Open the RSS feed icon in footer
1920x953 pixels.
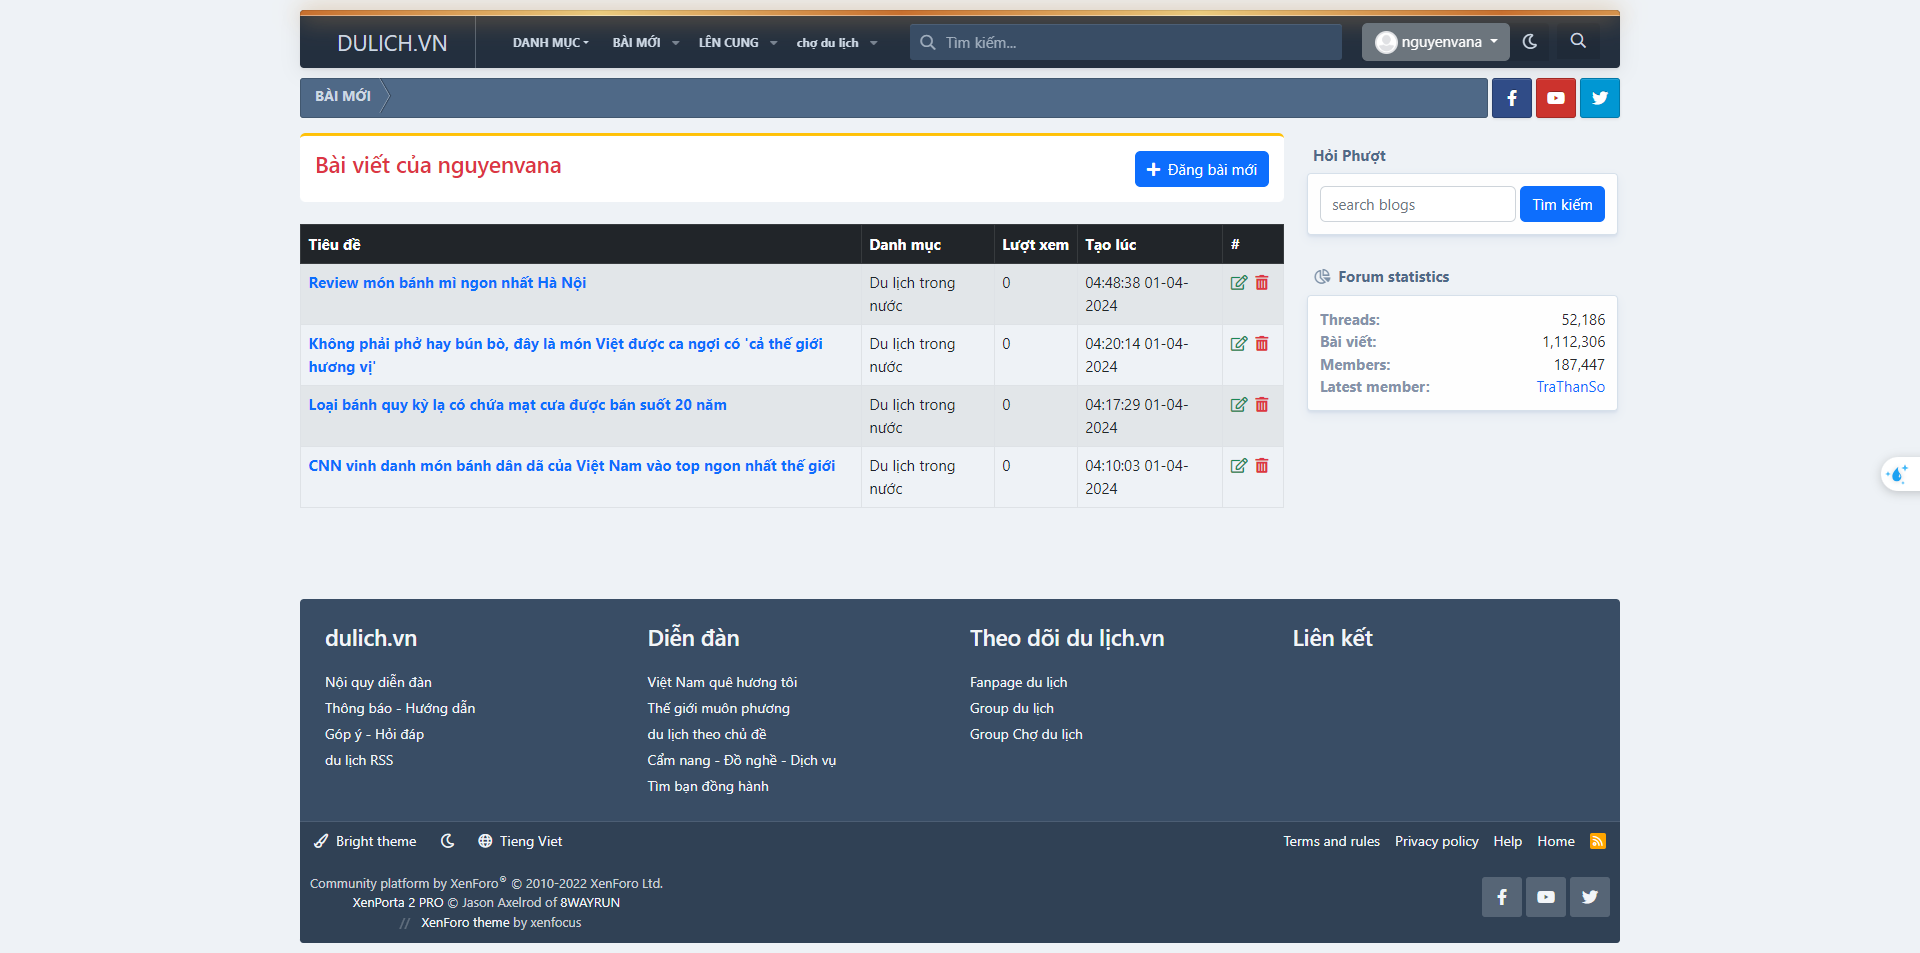[x=1598, y=841]
